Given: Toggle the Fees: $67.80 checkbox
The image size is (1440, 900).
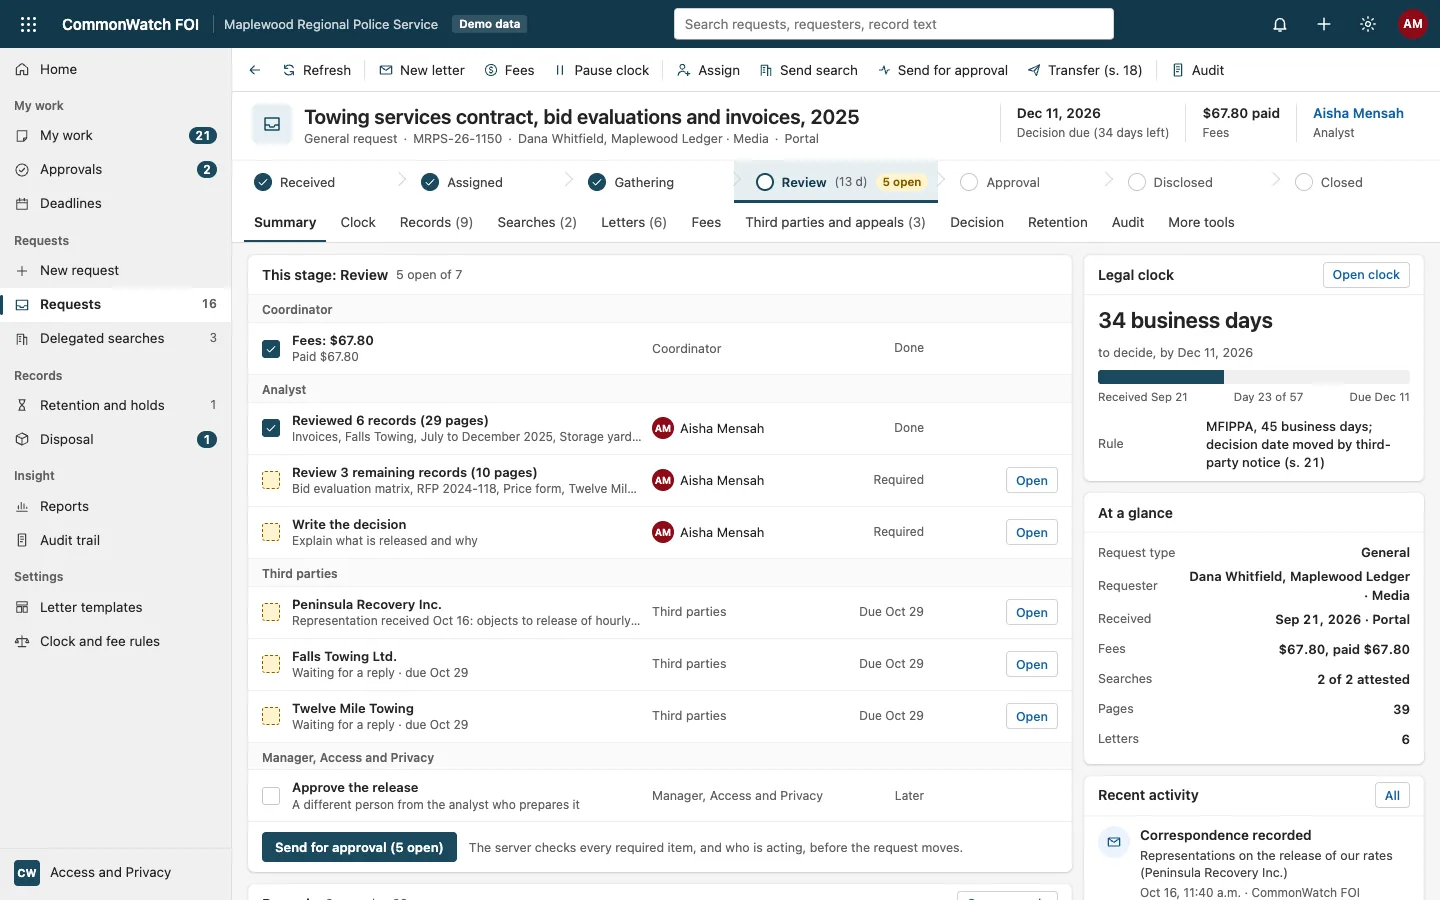Looking at the screenshot, I should pyautogui.click(x=271, y=349).
